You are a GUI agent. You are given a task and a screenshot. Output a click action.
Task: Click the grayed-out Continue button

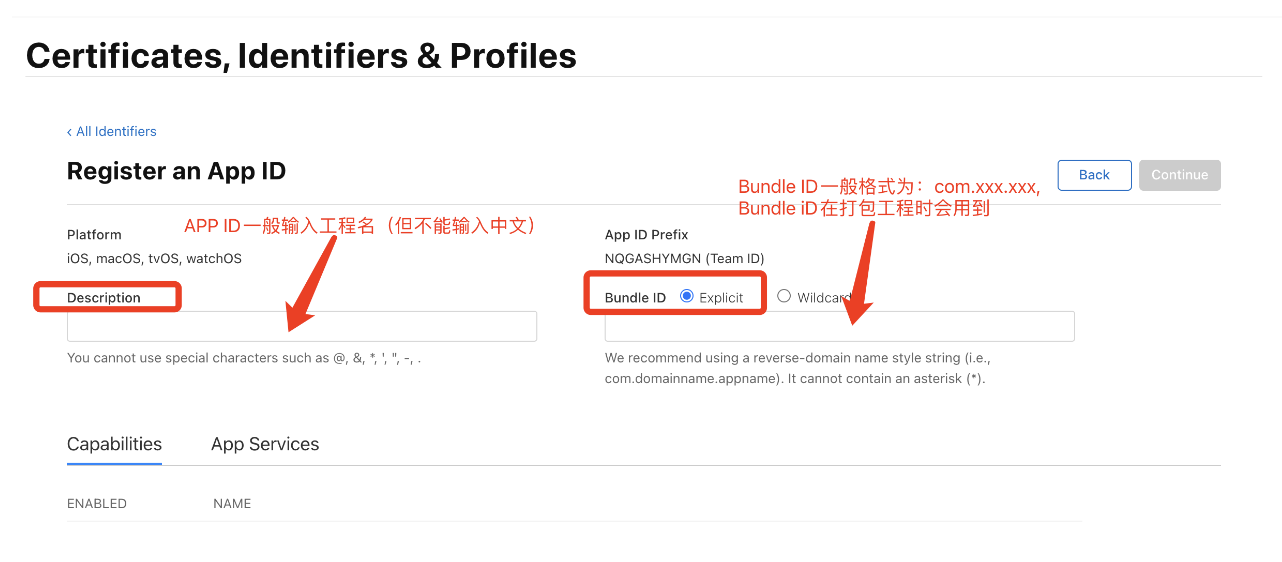coord(1180,175)
